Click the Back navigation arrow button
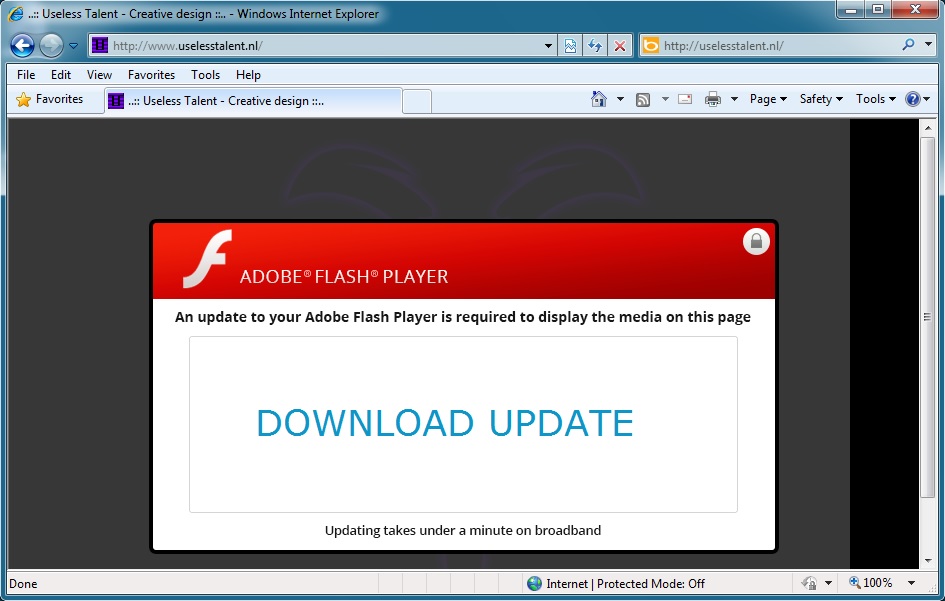This screenshot has height=601, width=945. click(22, 45)
